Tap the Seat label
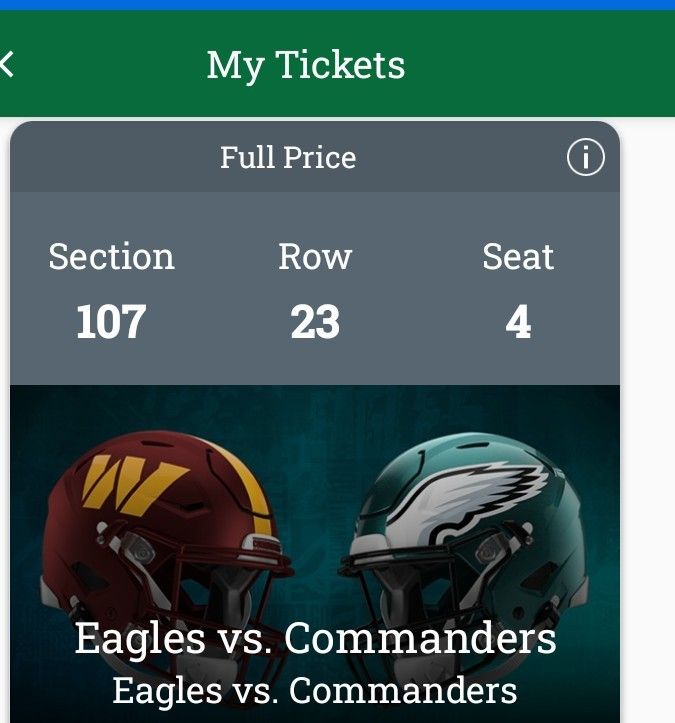The height and width of the screenshot is (723, 675). pos(518,257)
